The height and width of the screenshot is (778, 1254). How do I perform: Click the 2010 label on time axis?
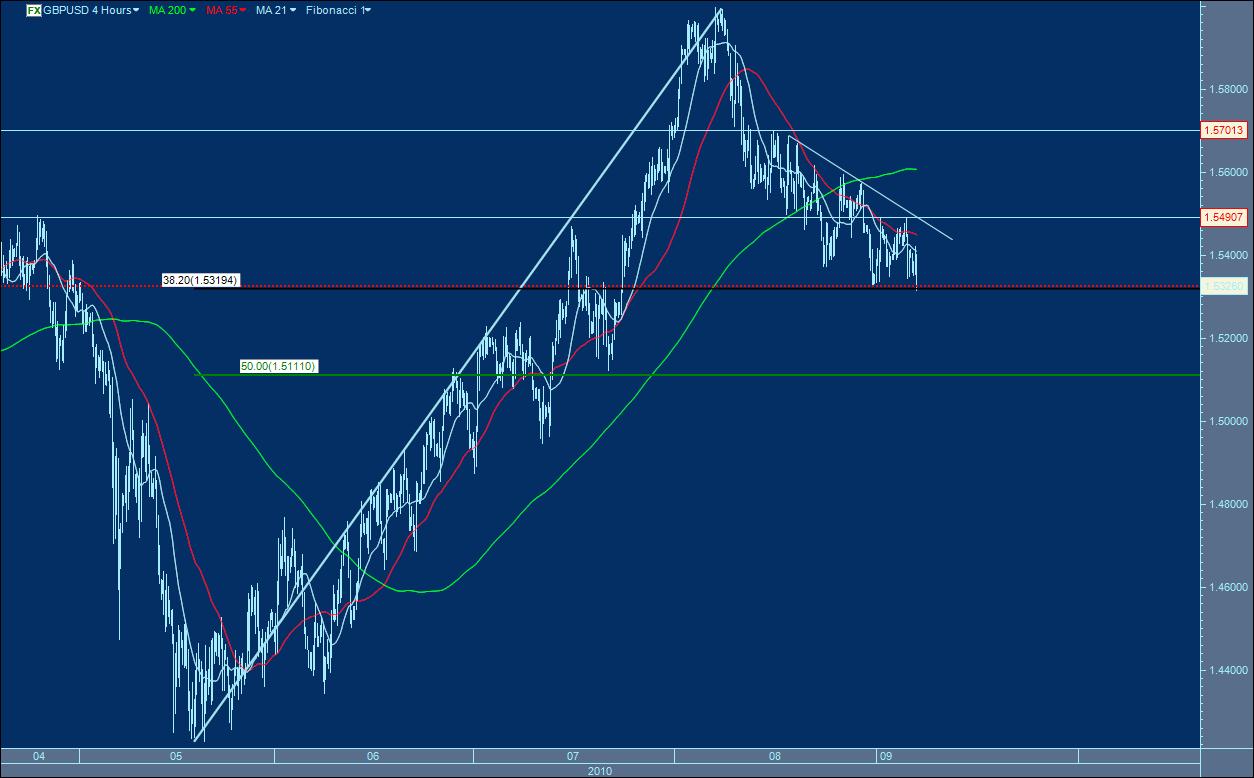point(600,771)
